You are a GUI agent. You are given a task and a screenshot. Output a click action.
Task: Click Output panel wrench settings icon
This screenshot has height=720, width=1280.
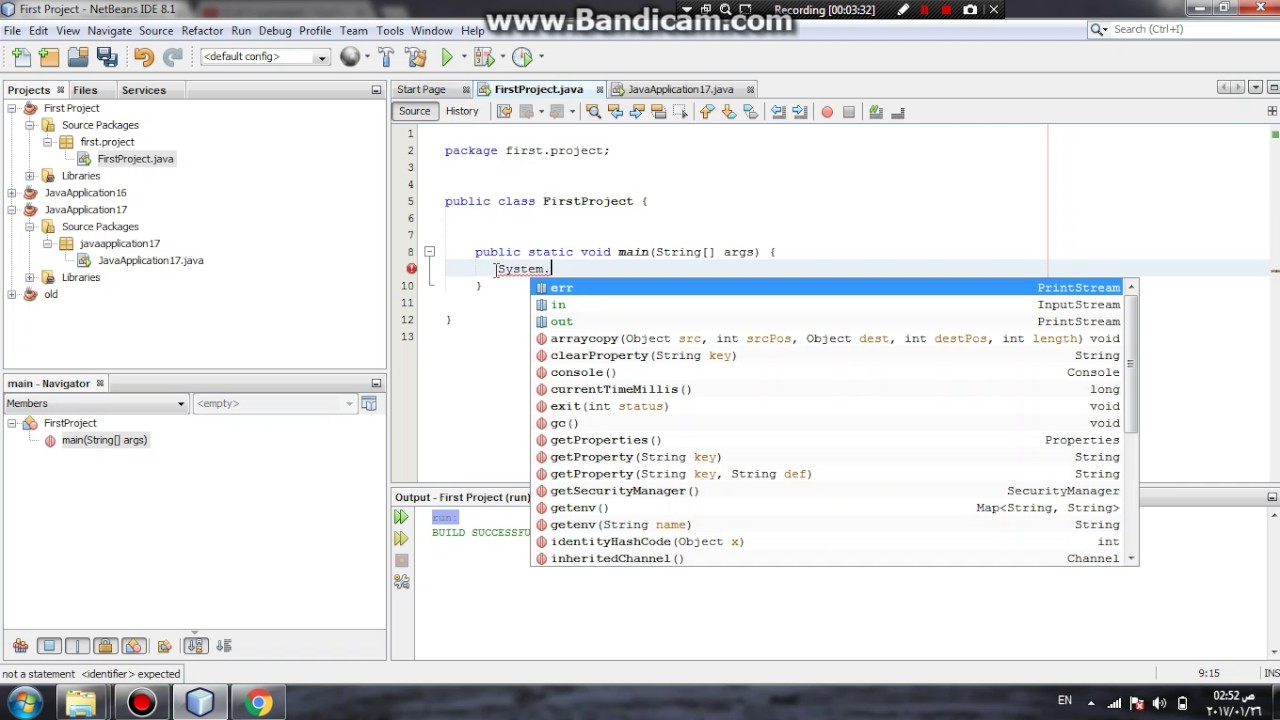(401, 581)
